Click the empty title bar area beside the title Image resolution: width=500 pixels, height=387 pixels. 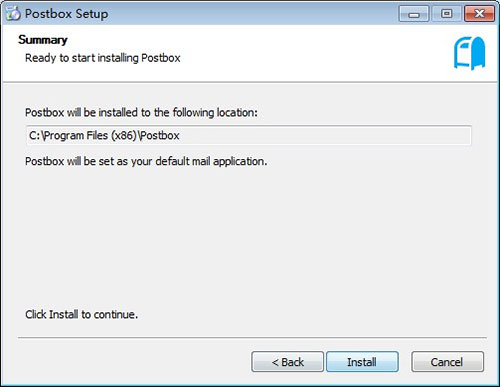pyautogui.click(x=253, y=14)
